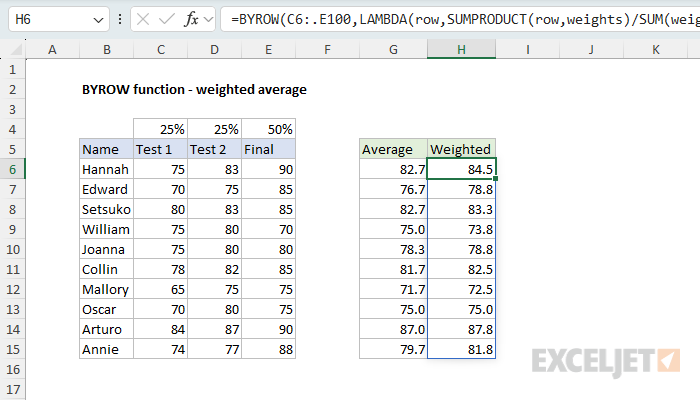700x400 pixels.
Task: Click Annie's Final score 88
Action: click(269, 350)
